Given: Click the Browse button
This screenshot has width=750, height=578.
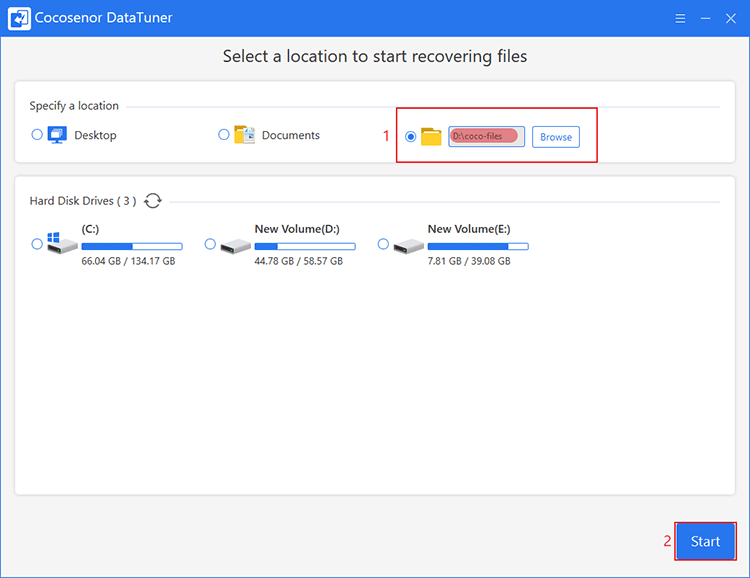Looking at the screenshot, I should tap(556, 137).
